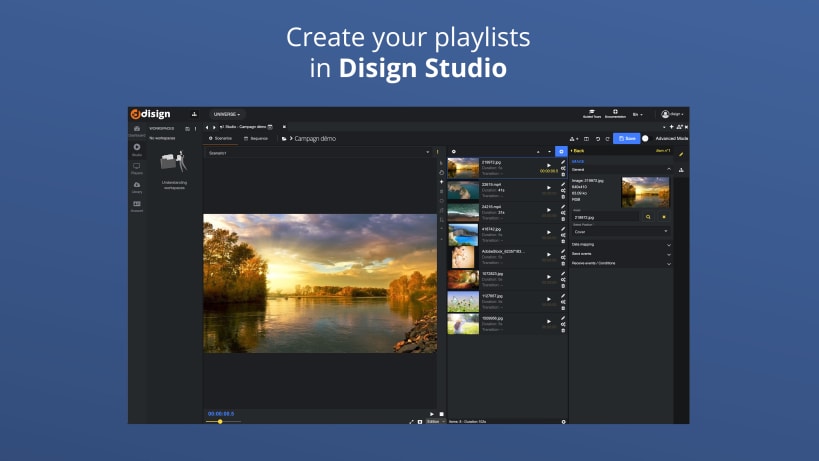This screenshot has width=819, height=461.
Task: Click the Save button
Action: [x=627, y=138]
